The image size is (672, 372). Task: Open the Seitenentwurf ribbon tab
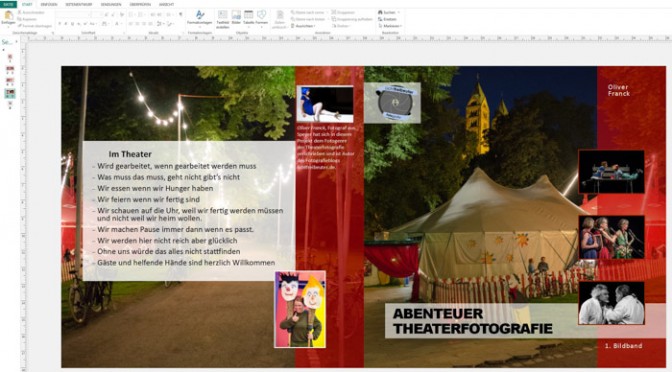pos(79,4)
